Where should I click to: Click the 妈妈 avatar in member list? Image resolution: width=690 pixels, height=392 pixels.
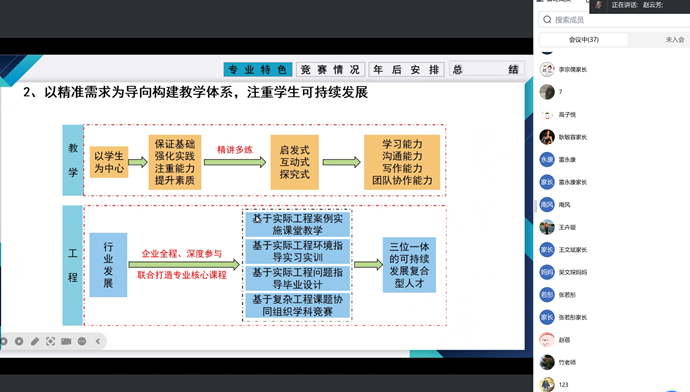pyautogui.click(x=547, y=272)
